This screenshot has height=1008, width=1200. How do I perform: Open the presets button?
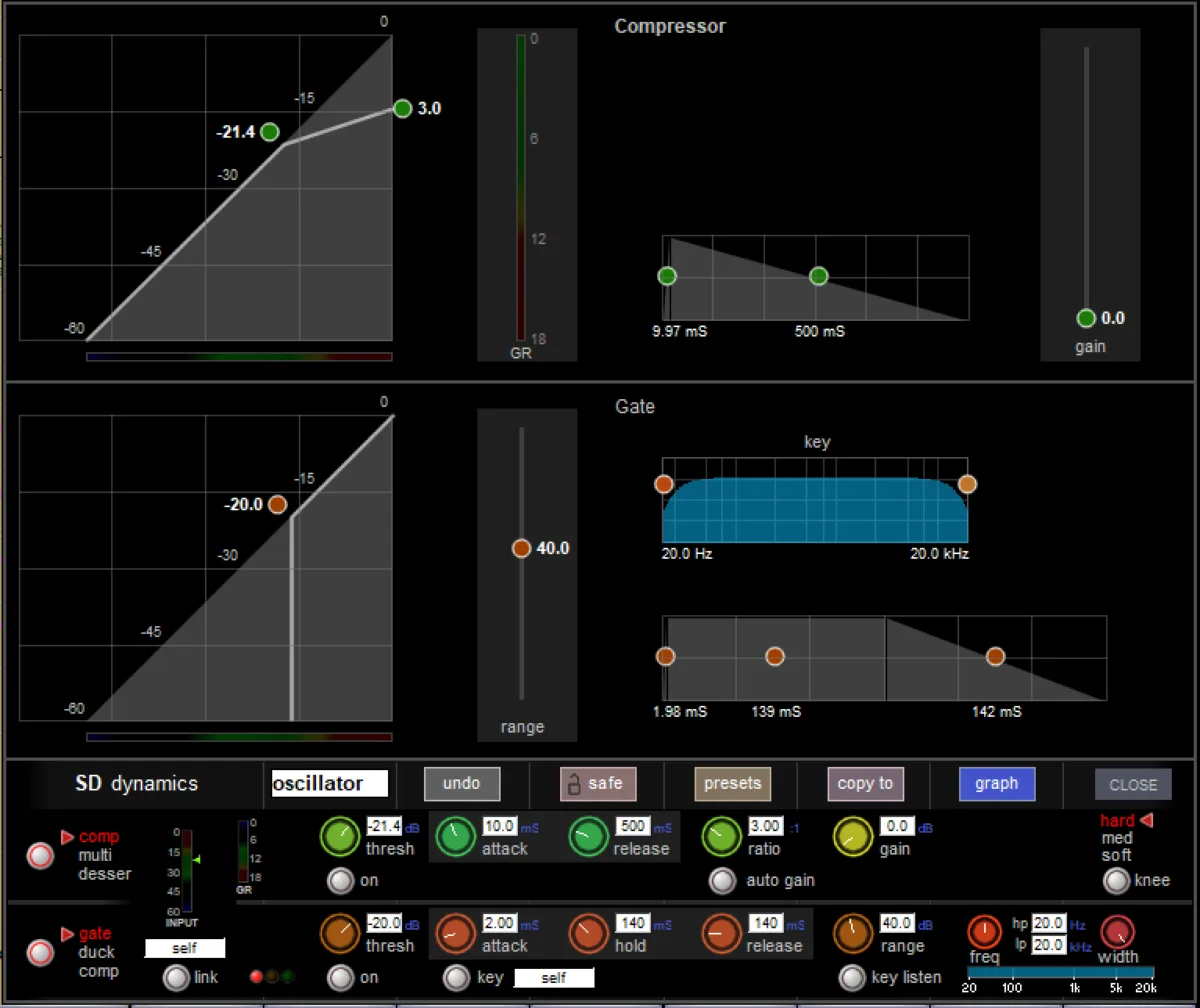[x=733, y=784]
